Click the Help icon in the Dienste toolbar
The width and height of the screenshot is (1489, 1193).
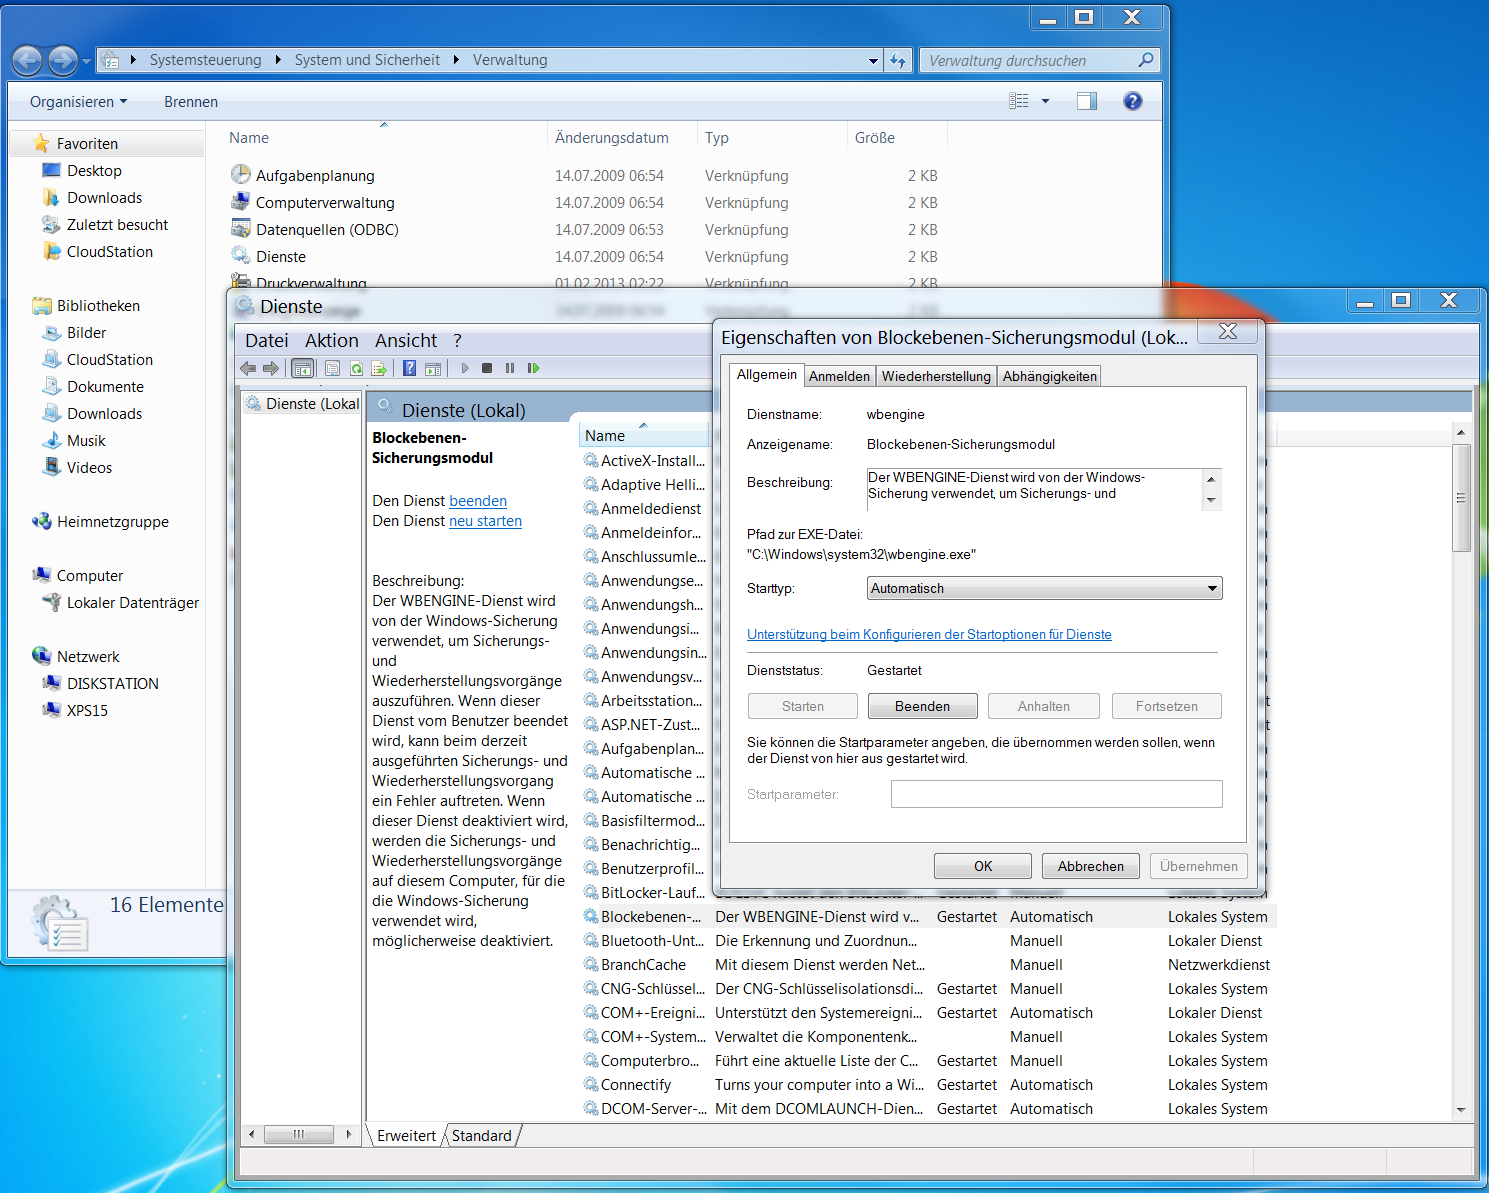click(408, 368)
